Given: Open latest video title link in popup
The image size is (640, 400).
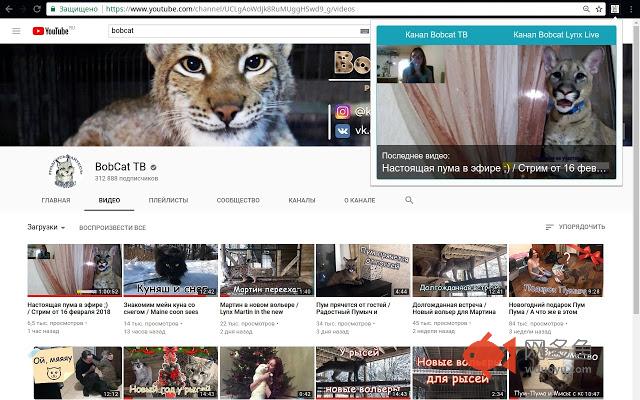Looking at the screenshot, I should 492,169.
